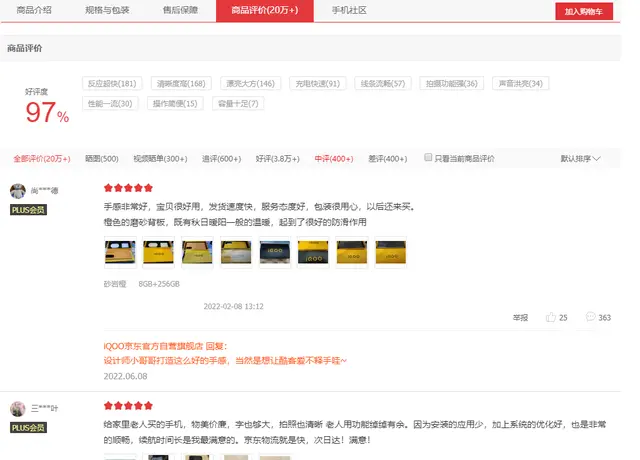Filter by tag 操作简便(15)
This screenshot has width=640, height=460.
(175, 103)
